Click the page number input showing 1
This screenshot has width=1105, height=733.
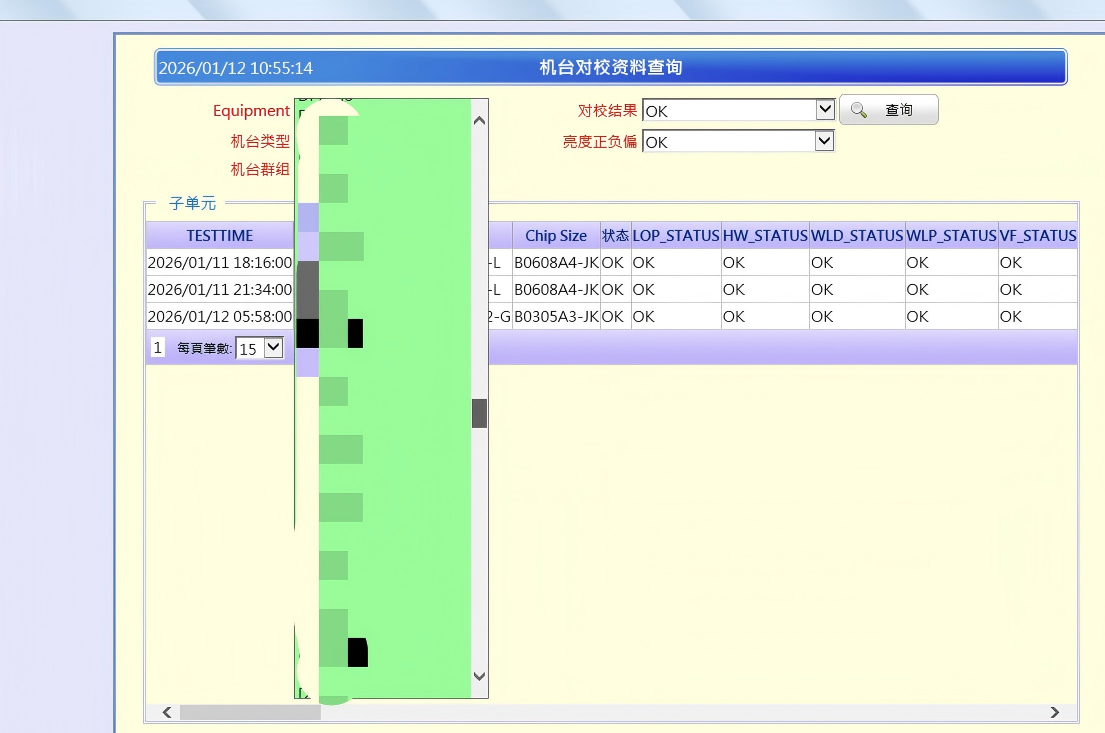157,347
